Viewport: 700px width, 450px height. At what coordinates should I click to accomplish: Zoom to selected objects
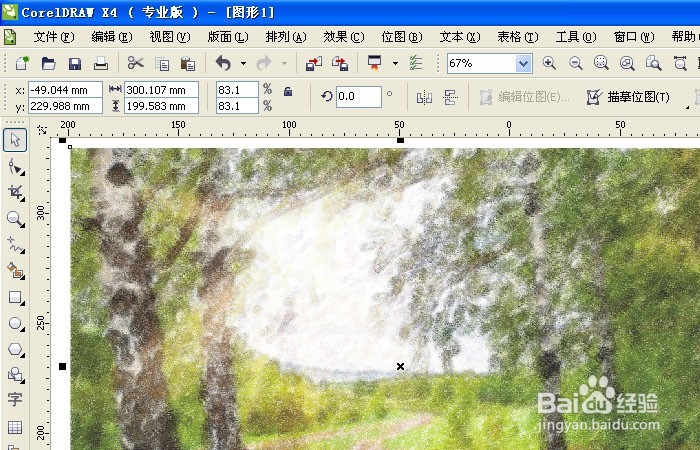[601, 63]
